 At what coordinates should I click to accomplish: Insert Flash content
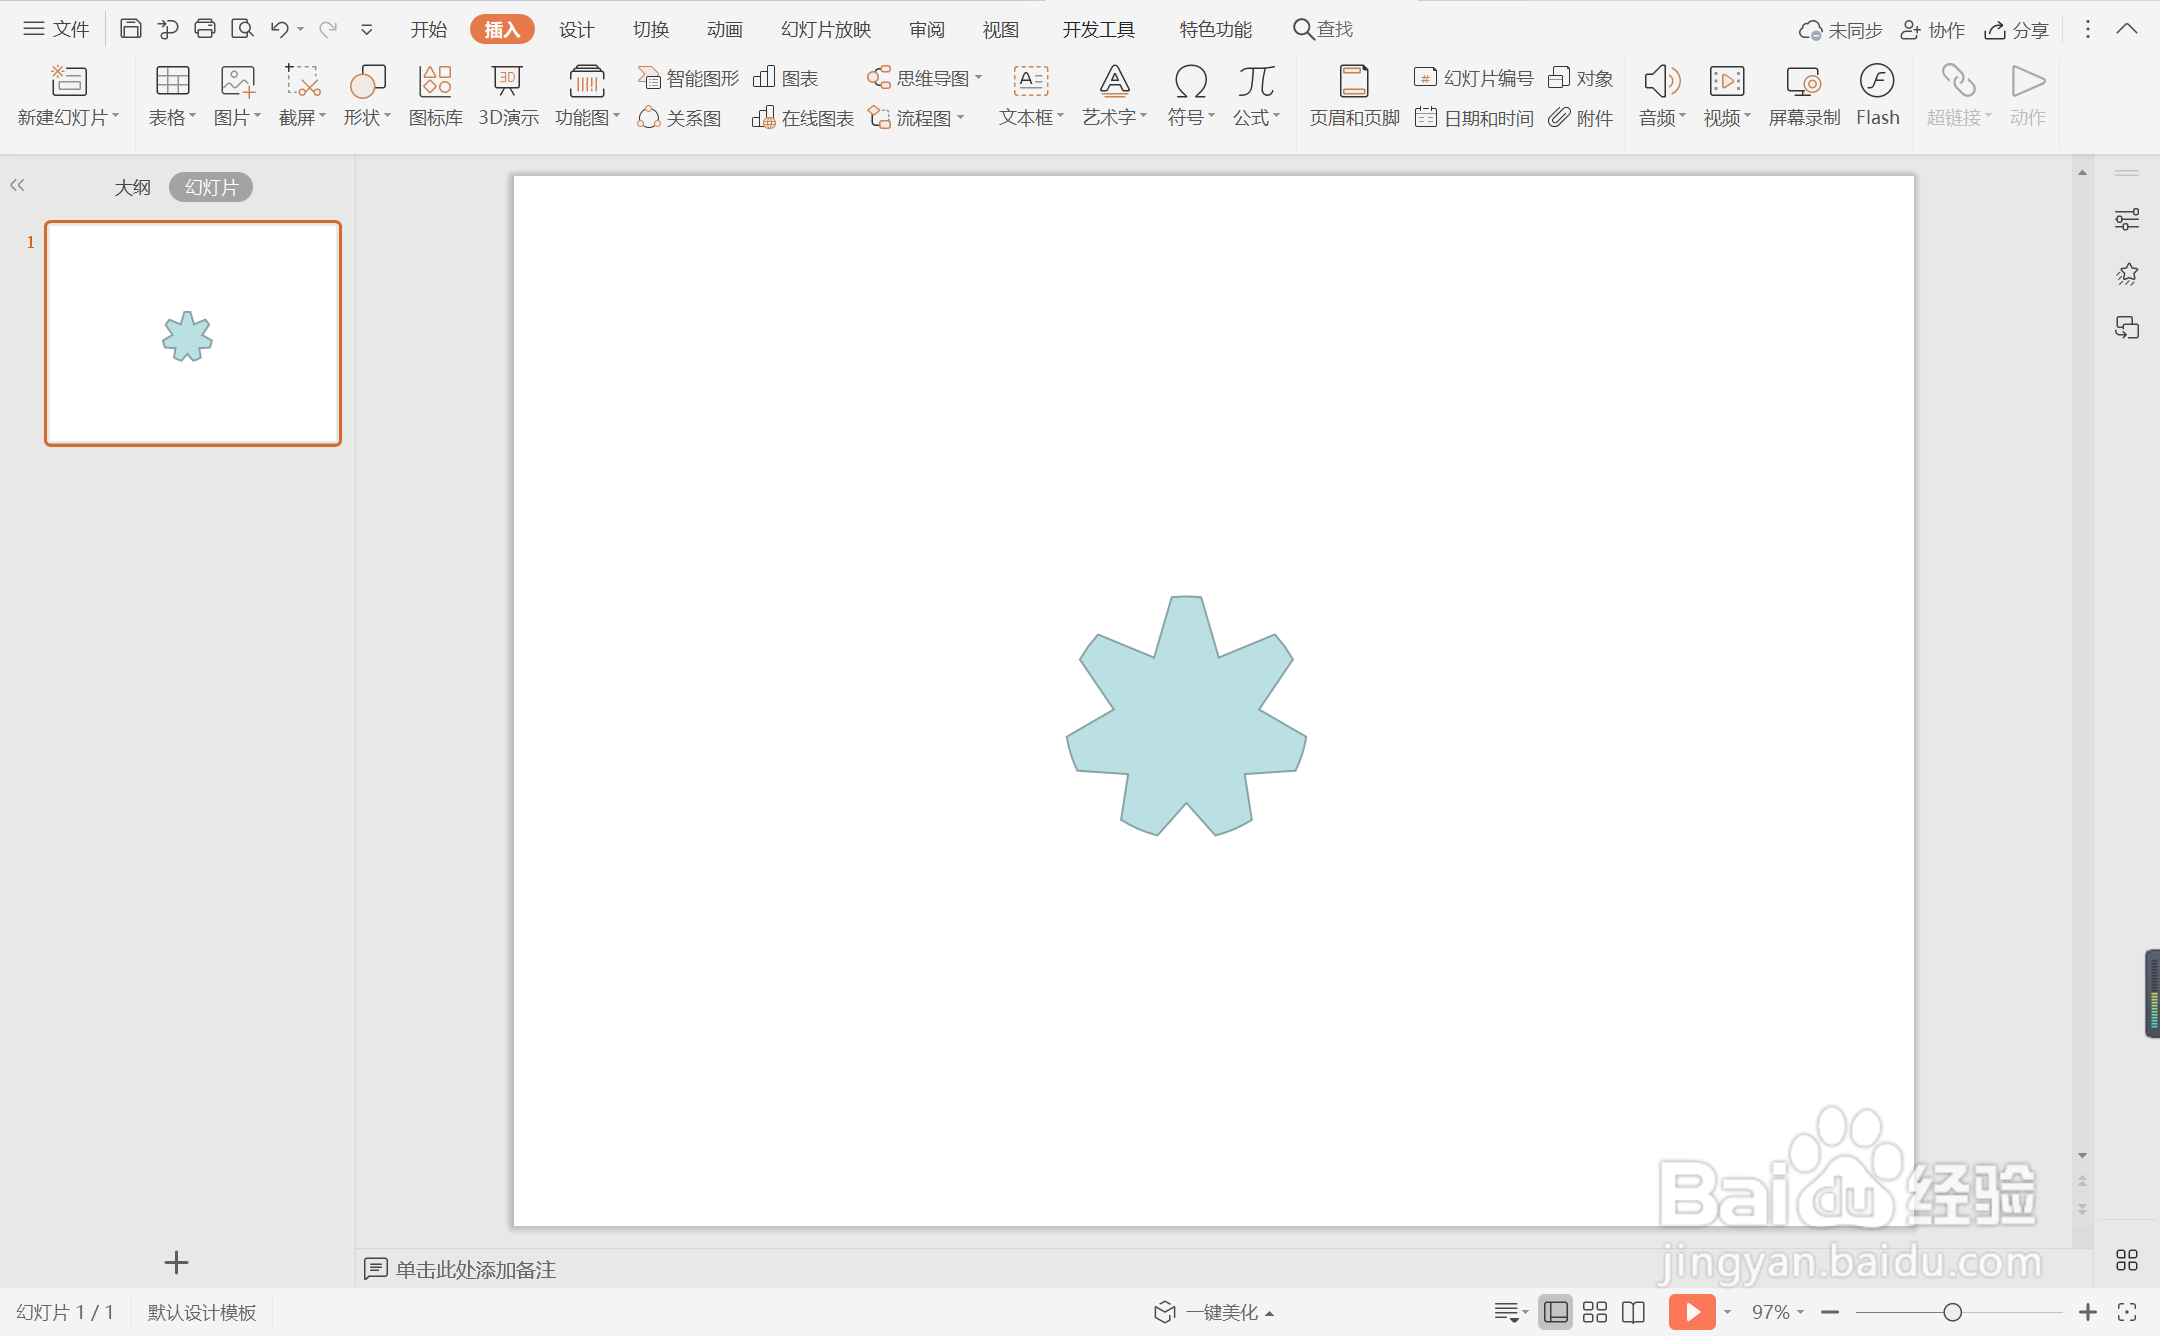pos(1877,96)
